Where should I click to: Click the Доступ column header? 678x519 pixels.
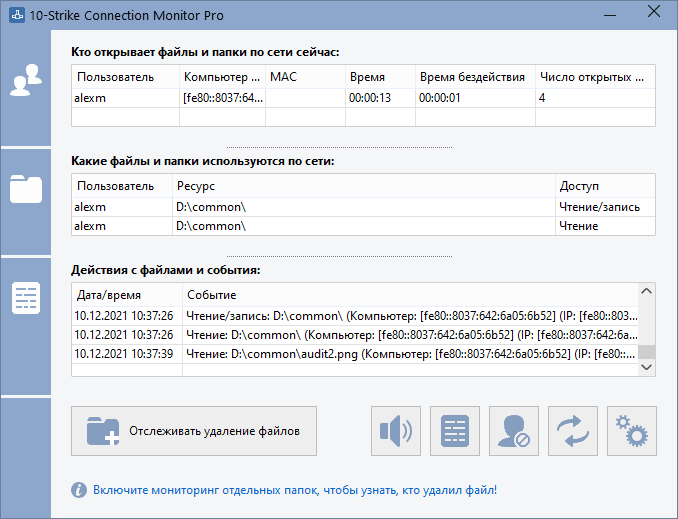pos(605,186)
